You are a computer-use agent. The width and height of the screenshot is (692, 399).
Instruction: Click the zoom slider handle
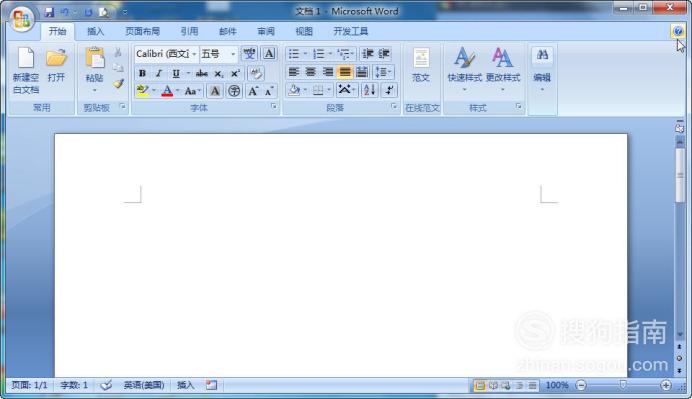tap(623, 385)
